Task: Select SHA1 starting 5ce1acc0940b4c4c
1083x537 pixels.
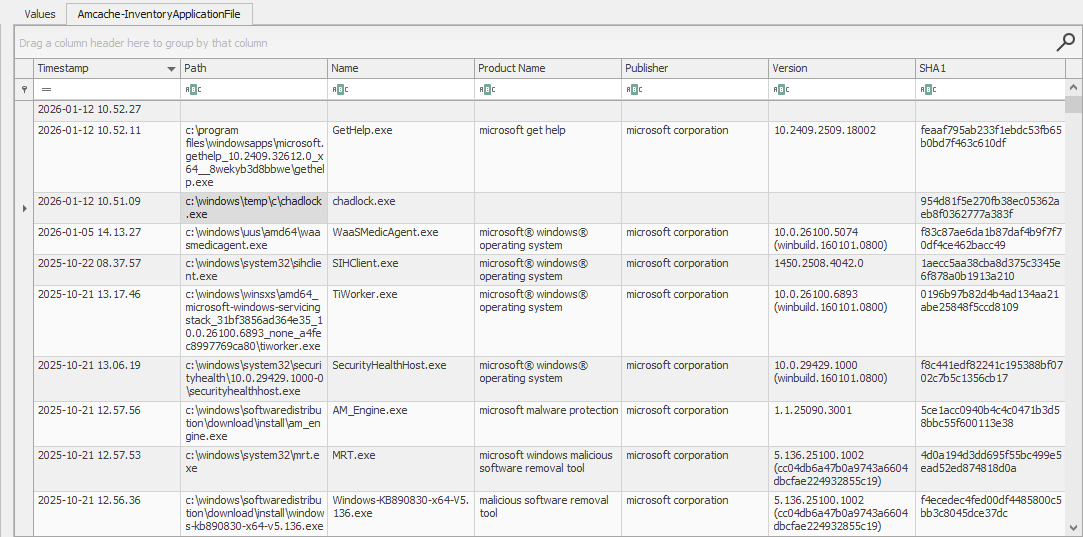Action: (x=990, y=424)
